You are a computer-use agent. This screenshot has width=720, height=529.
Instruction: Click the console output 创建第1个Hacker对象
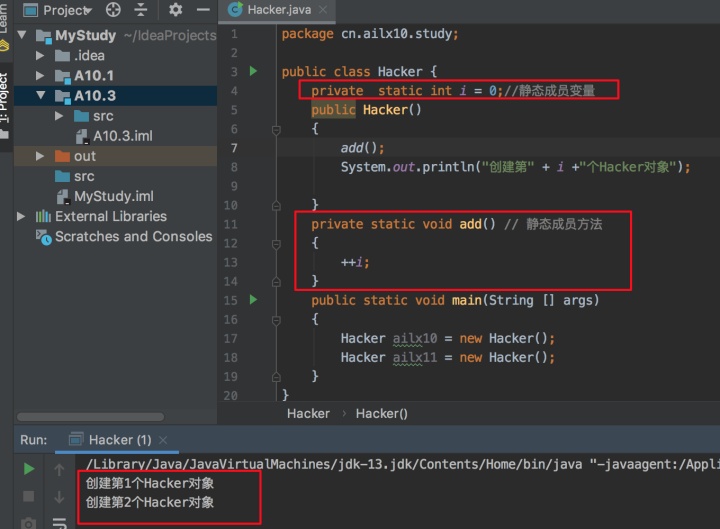click(150, 484)
